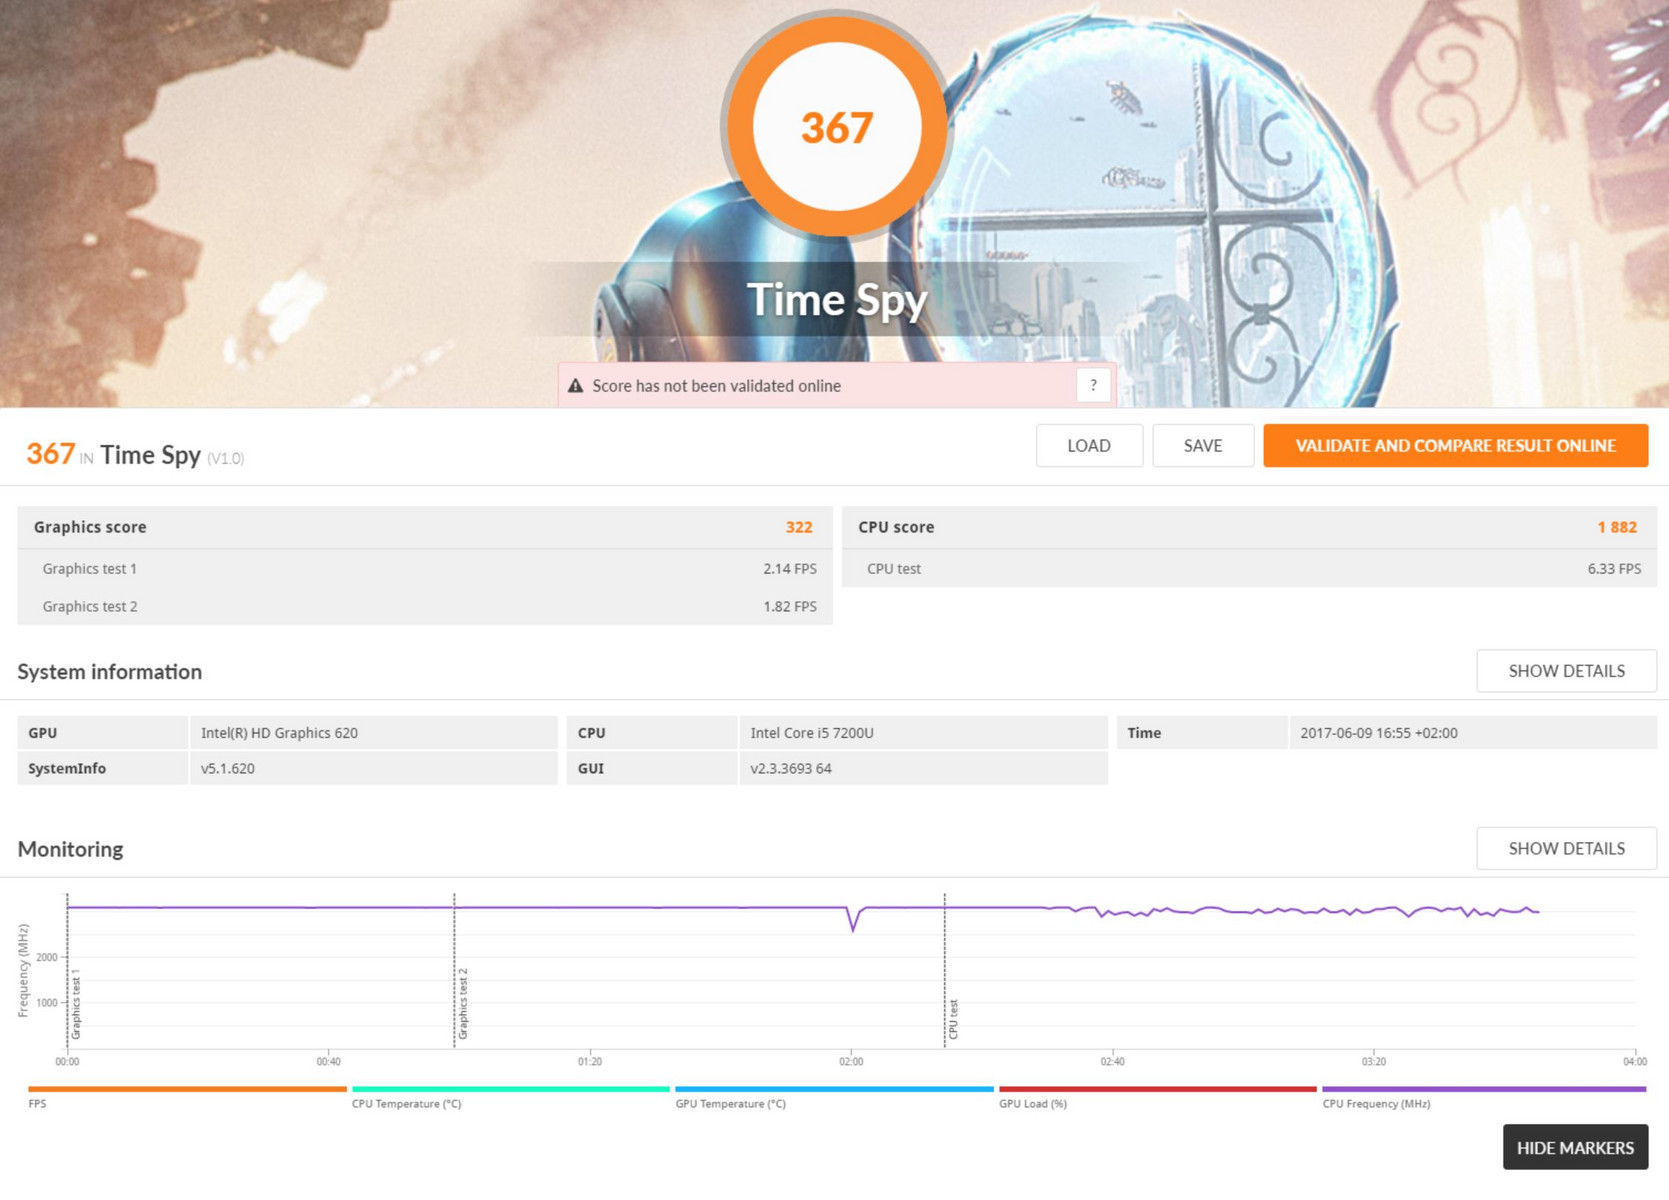1669x1200 pixels.
Task: Click the purple CPU Frequency color bar
Action: pyautogui.click(x=1484, y=1089)
